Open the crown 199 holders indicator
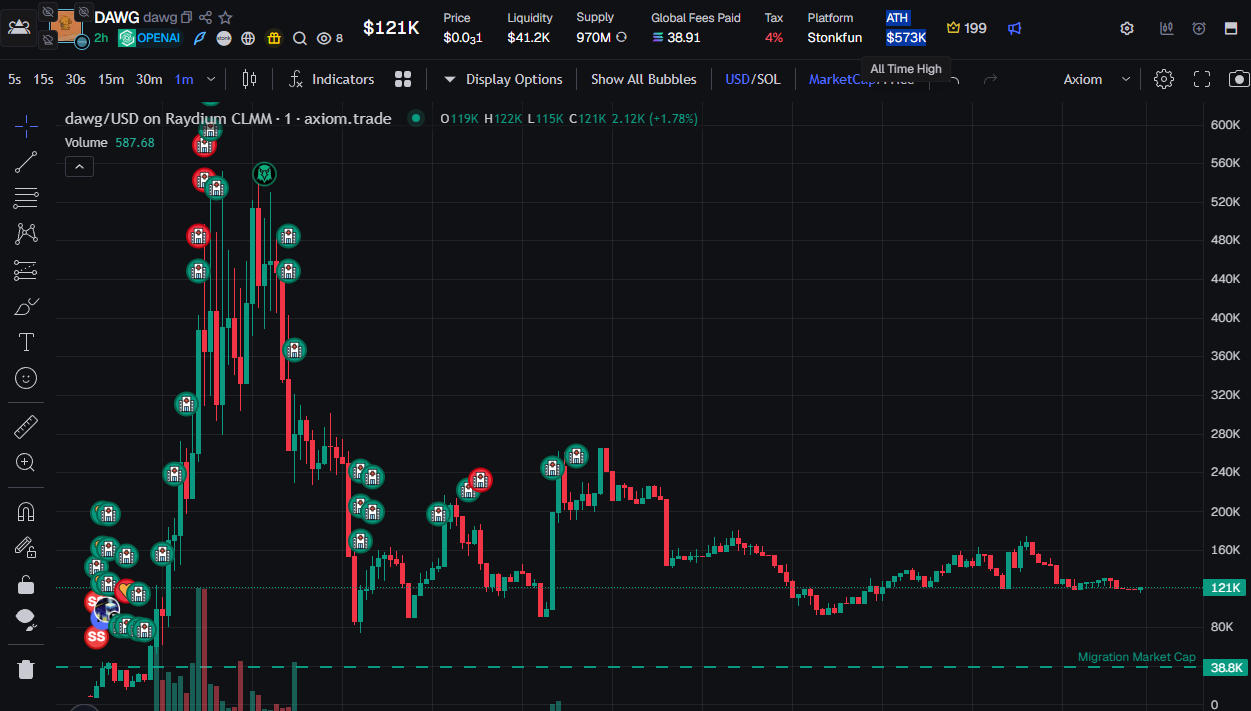 966,28
